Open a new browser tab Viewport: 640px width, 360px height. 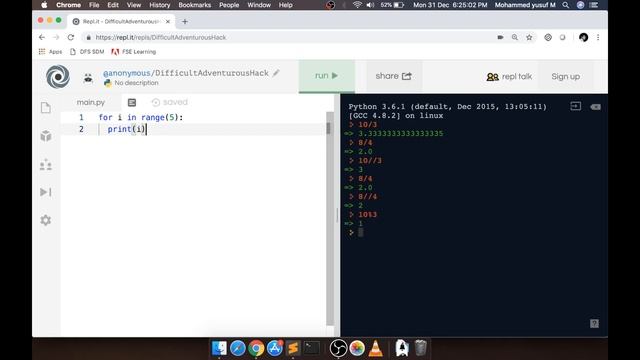tap(185, 21)
